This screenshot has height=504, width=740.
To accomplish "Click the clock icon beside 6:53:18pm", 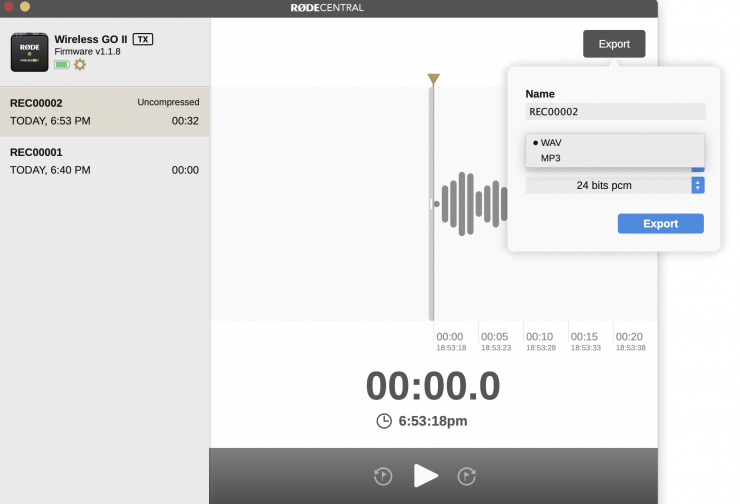I will (x=384, y=421).
